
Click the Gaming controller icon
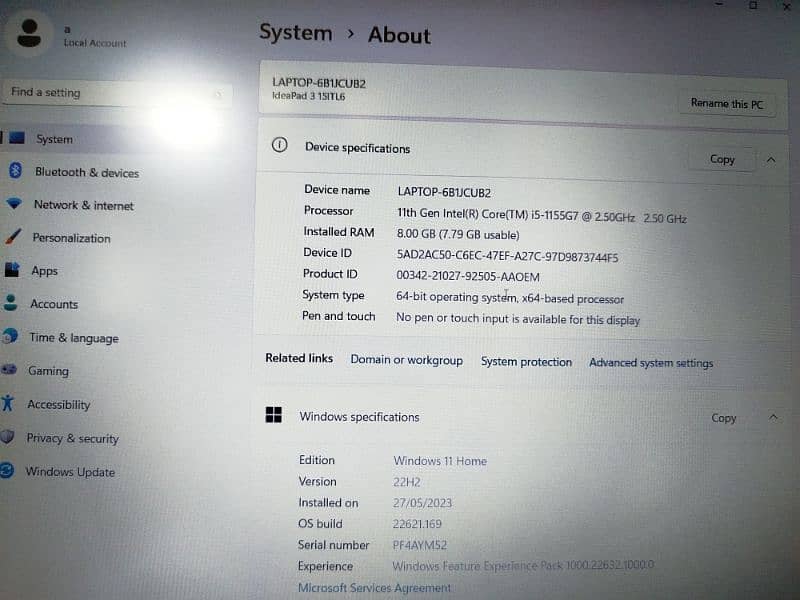tap(9, 369)
